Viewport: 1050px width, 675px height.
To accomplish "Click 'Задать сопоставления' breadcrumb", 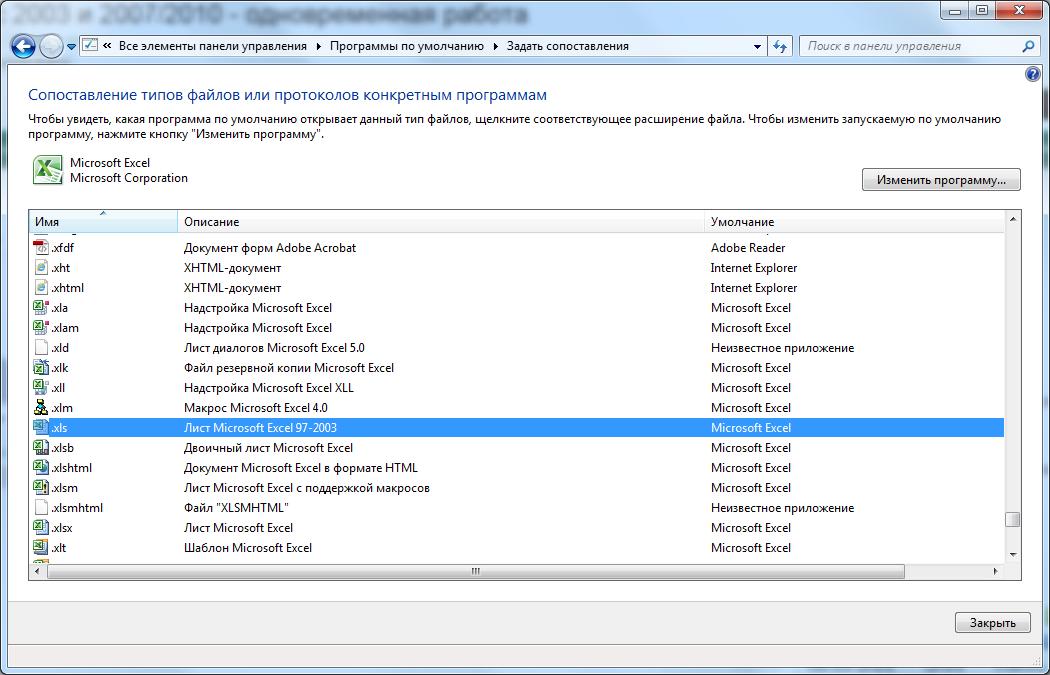I will pos(567,46).
